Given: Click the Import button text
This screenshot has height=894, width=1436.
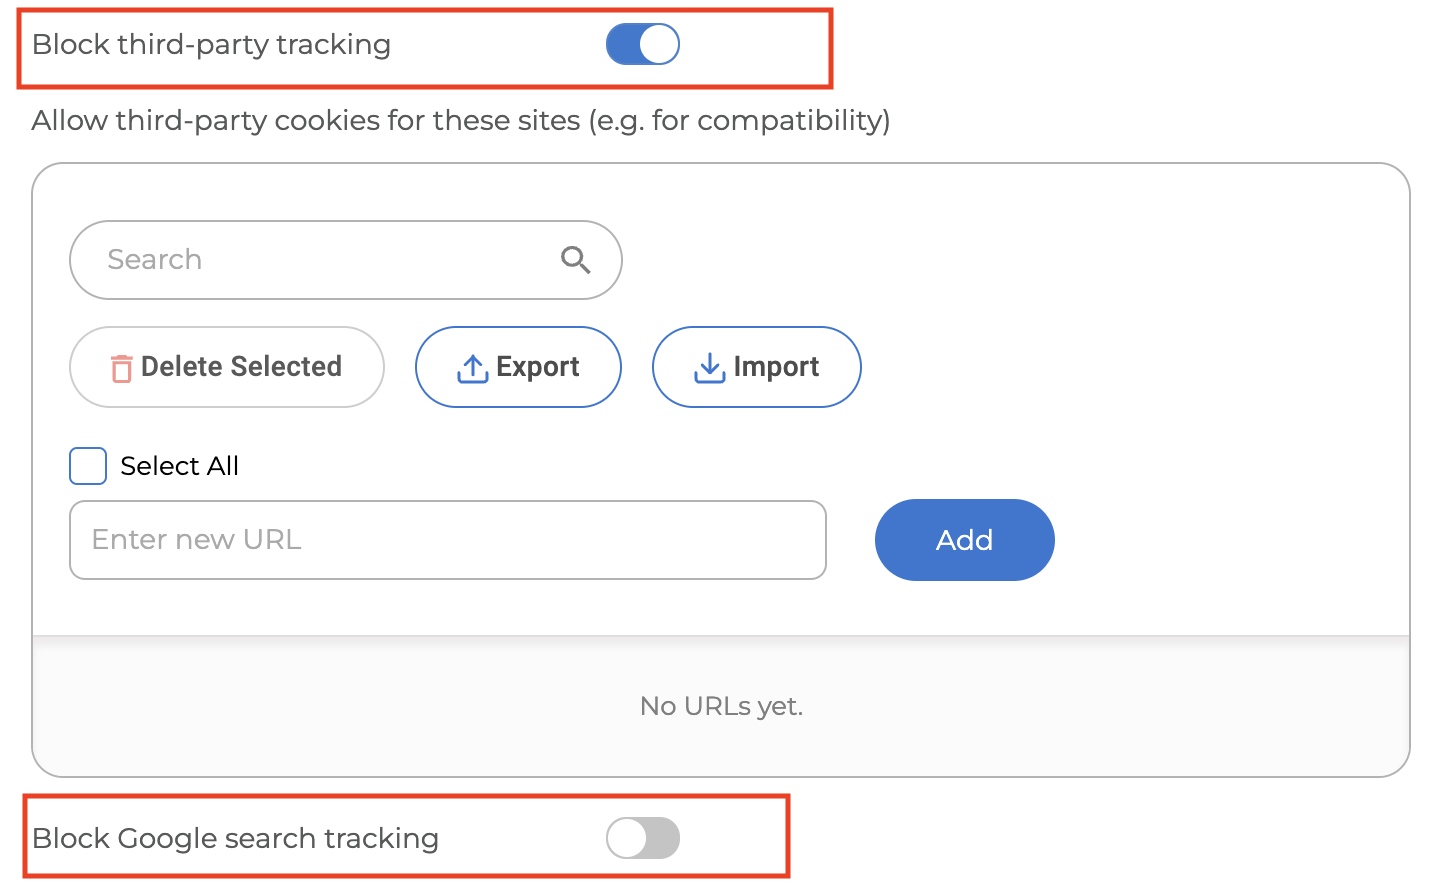Looking at the screenshot, I should click(776, 367).
